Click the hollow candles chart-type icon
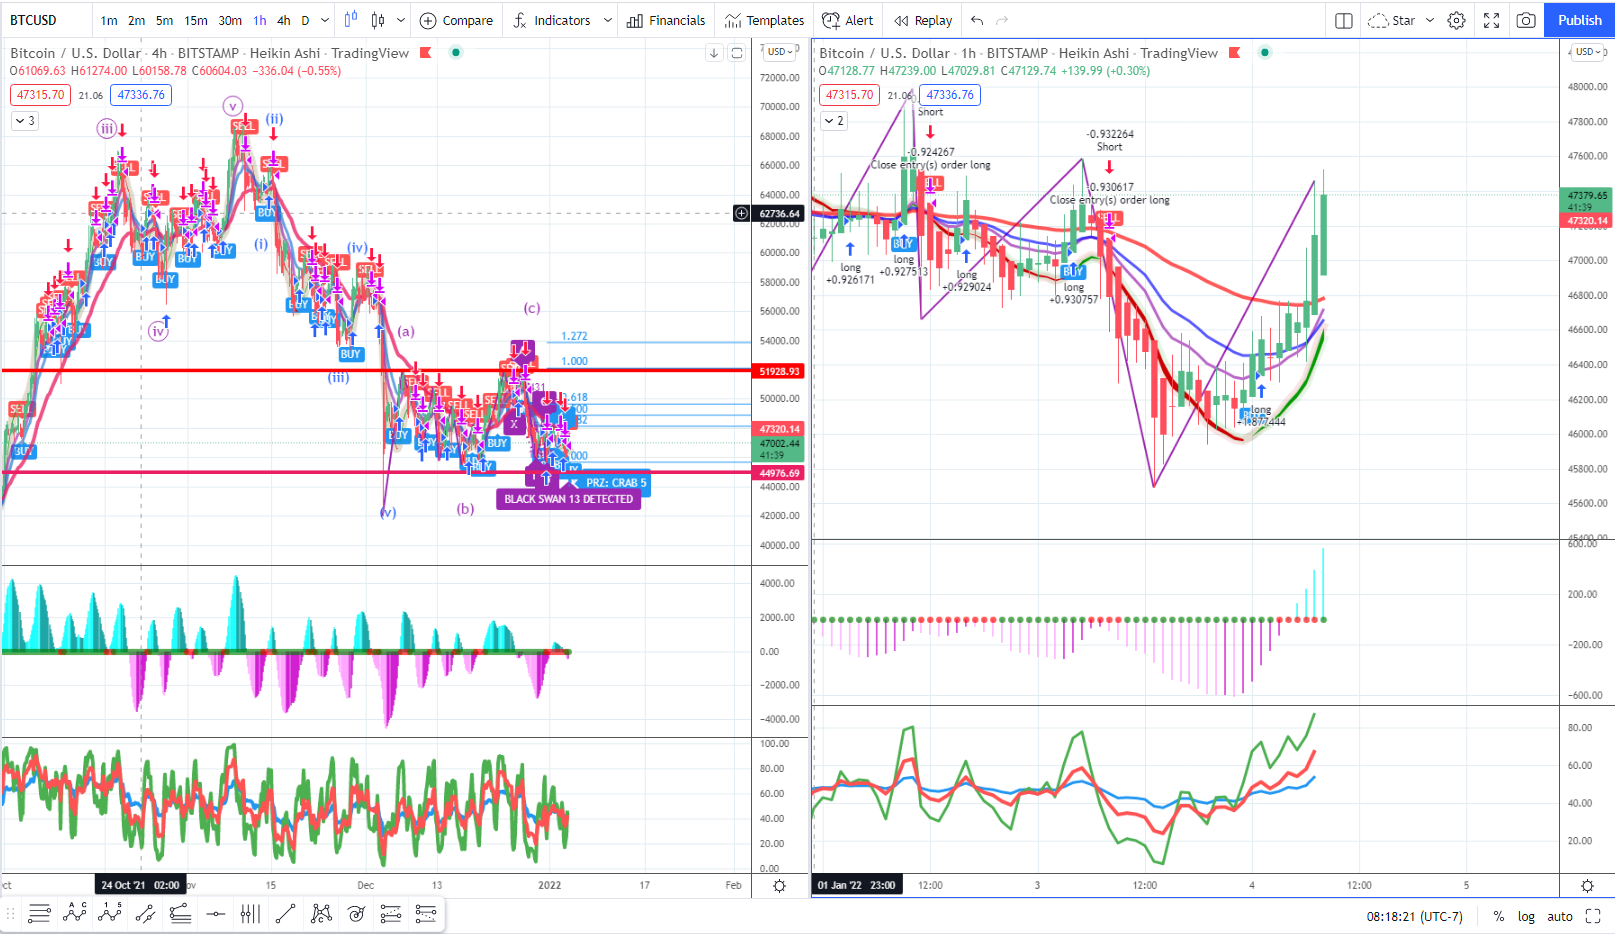 point(378,20)
